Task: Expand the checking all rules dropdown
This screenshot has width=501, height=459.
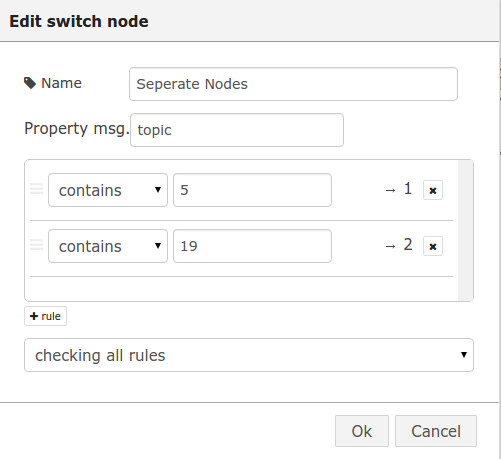Action: [x=249, y=355]
